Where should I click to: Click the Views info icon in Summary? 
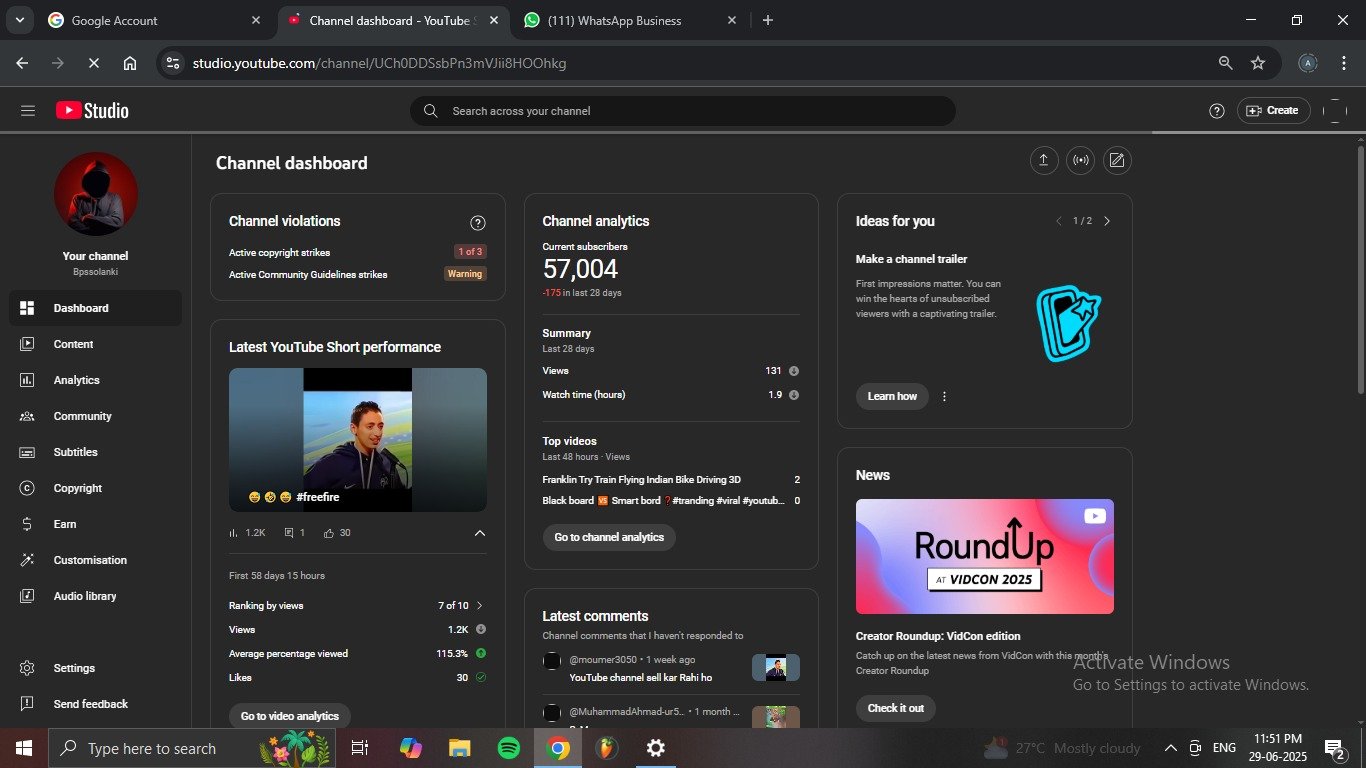pyautogui.click(x=794, y=371)
